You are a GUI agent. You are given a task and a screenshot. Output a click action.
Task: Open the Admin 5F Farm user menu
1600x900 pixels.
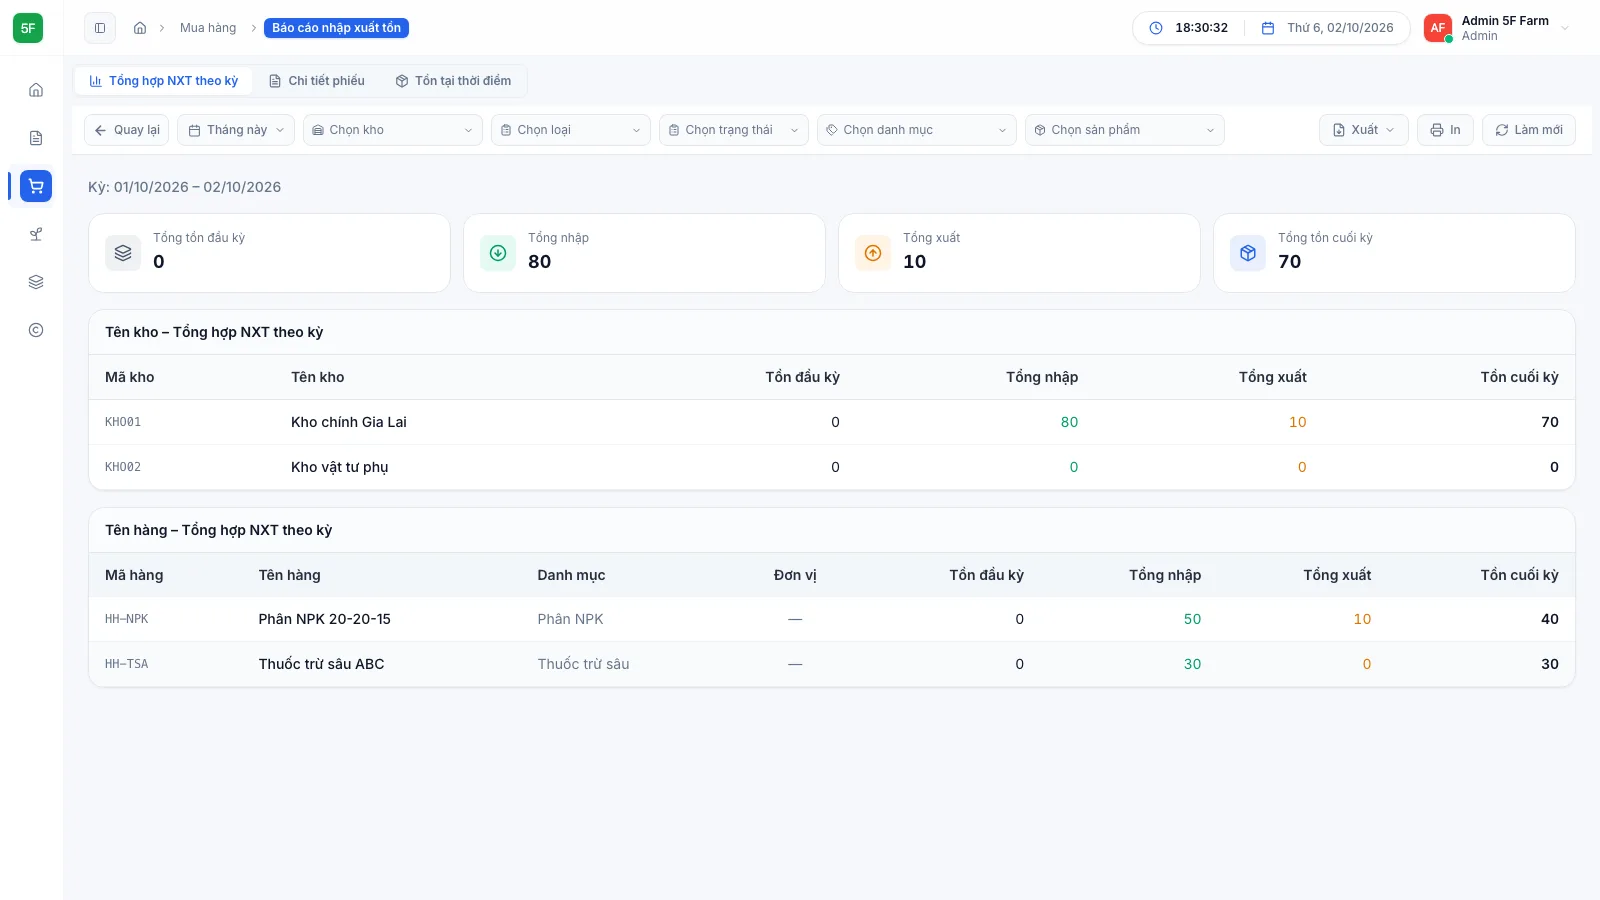(1499, 28)
